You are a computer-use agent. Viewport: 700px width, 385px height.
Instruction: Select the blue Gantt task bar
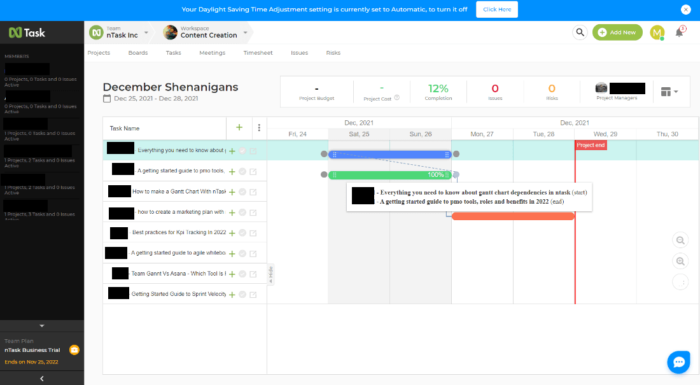(x=390, y=155)
